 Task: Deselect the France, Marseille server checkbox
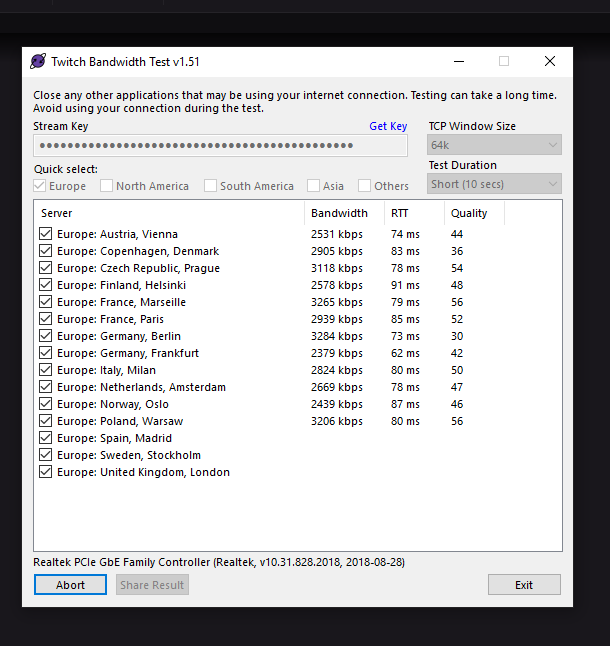tap(45, 302)
